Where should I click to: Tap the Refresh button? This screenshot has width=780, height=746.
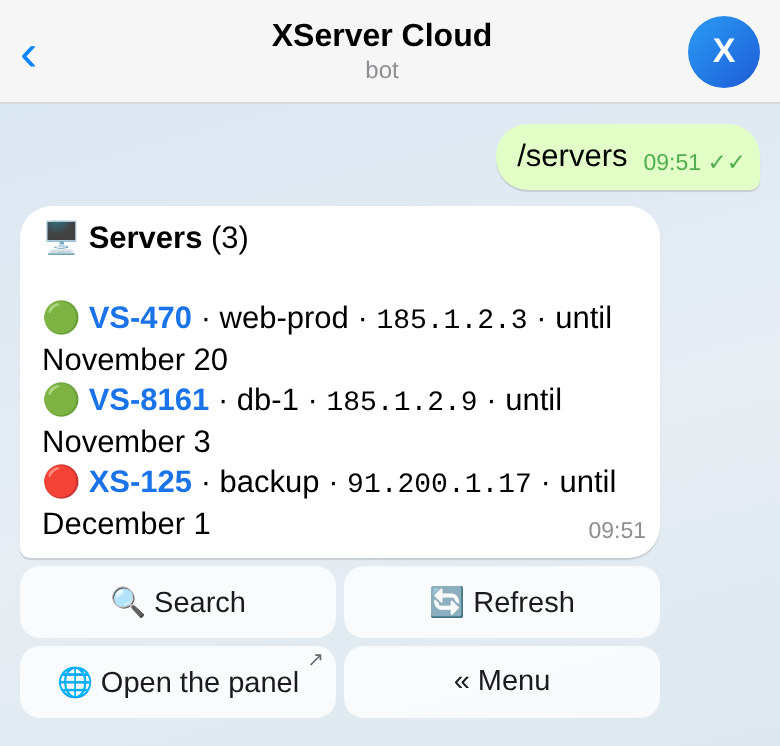pos(501,602)
